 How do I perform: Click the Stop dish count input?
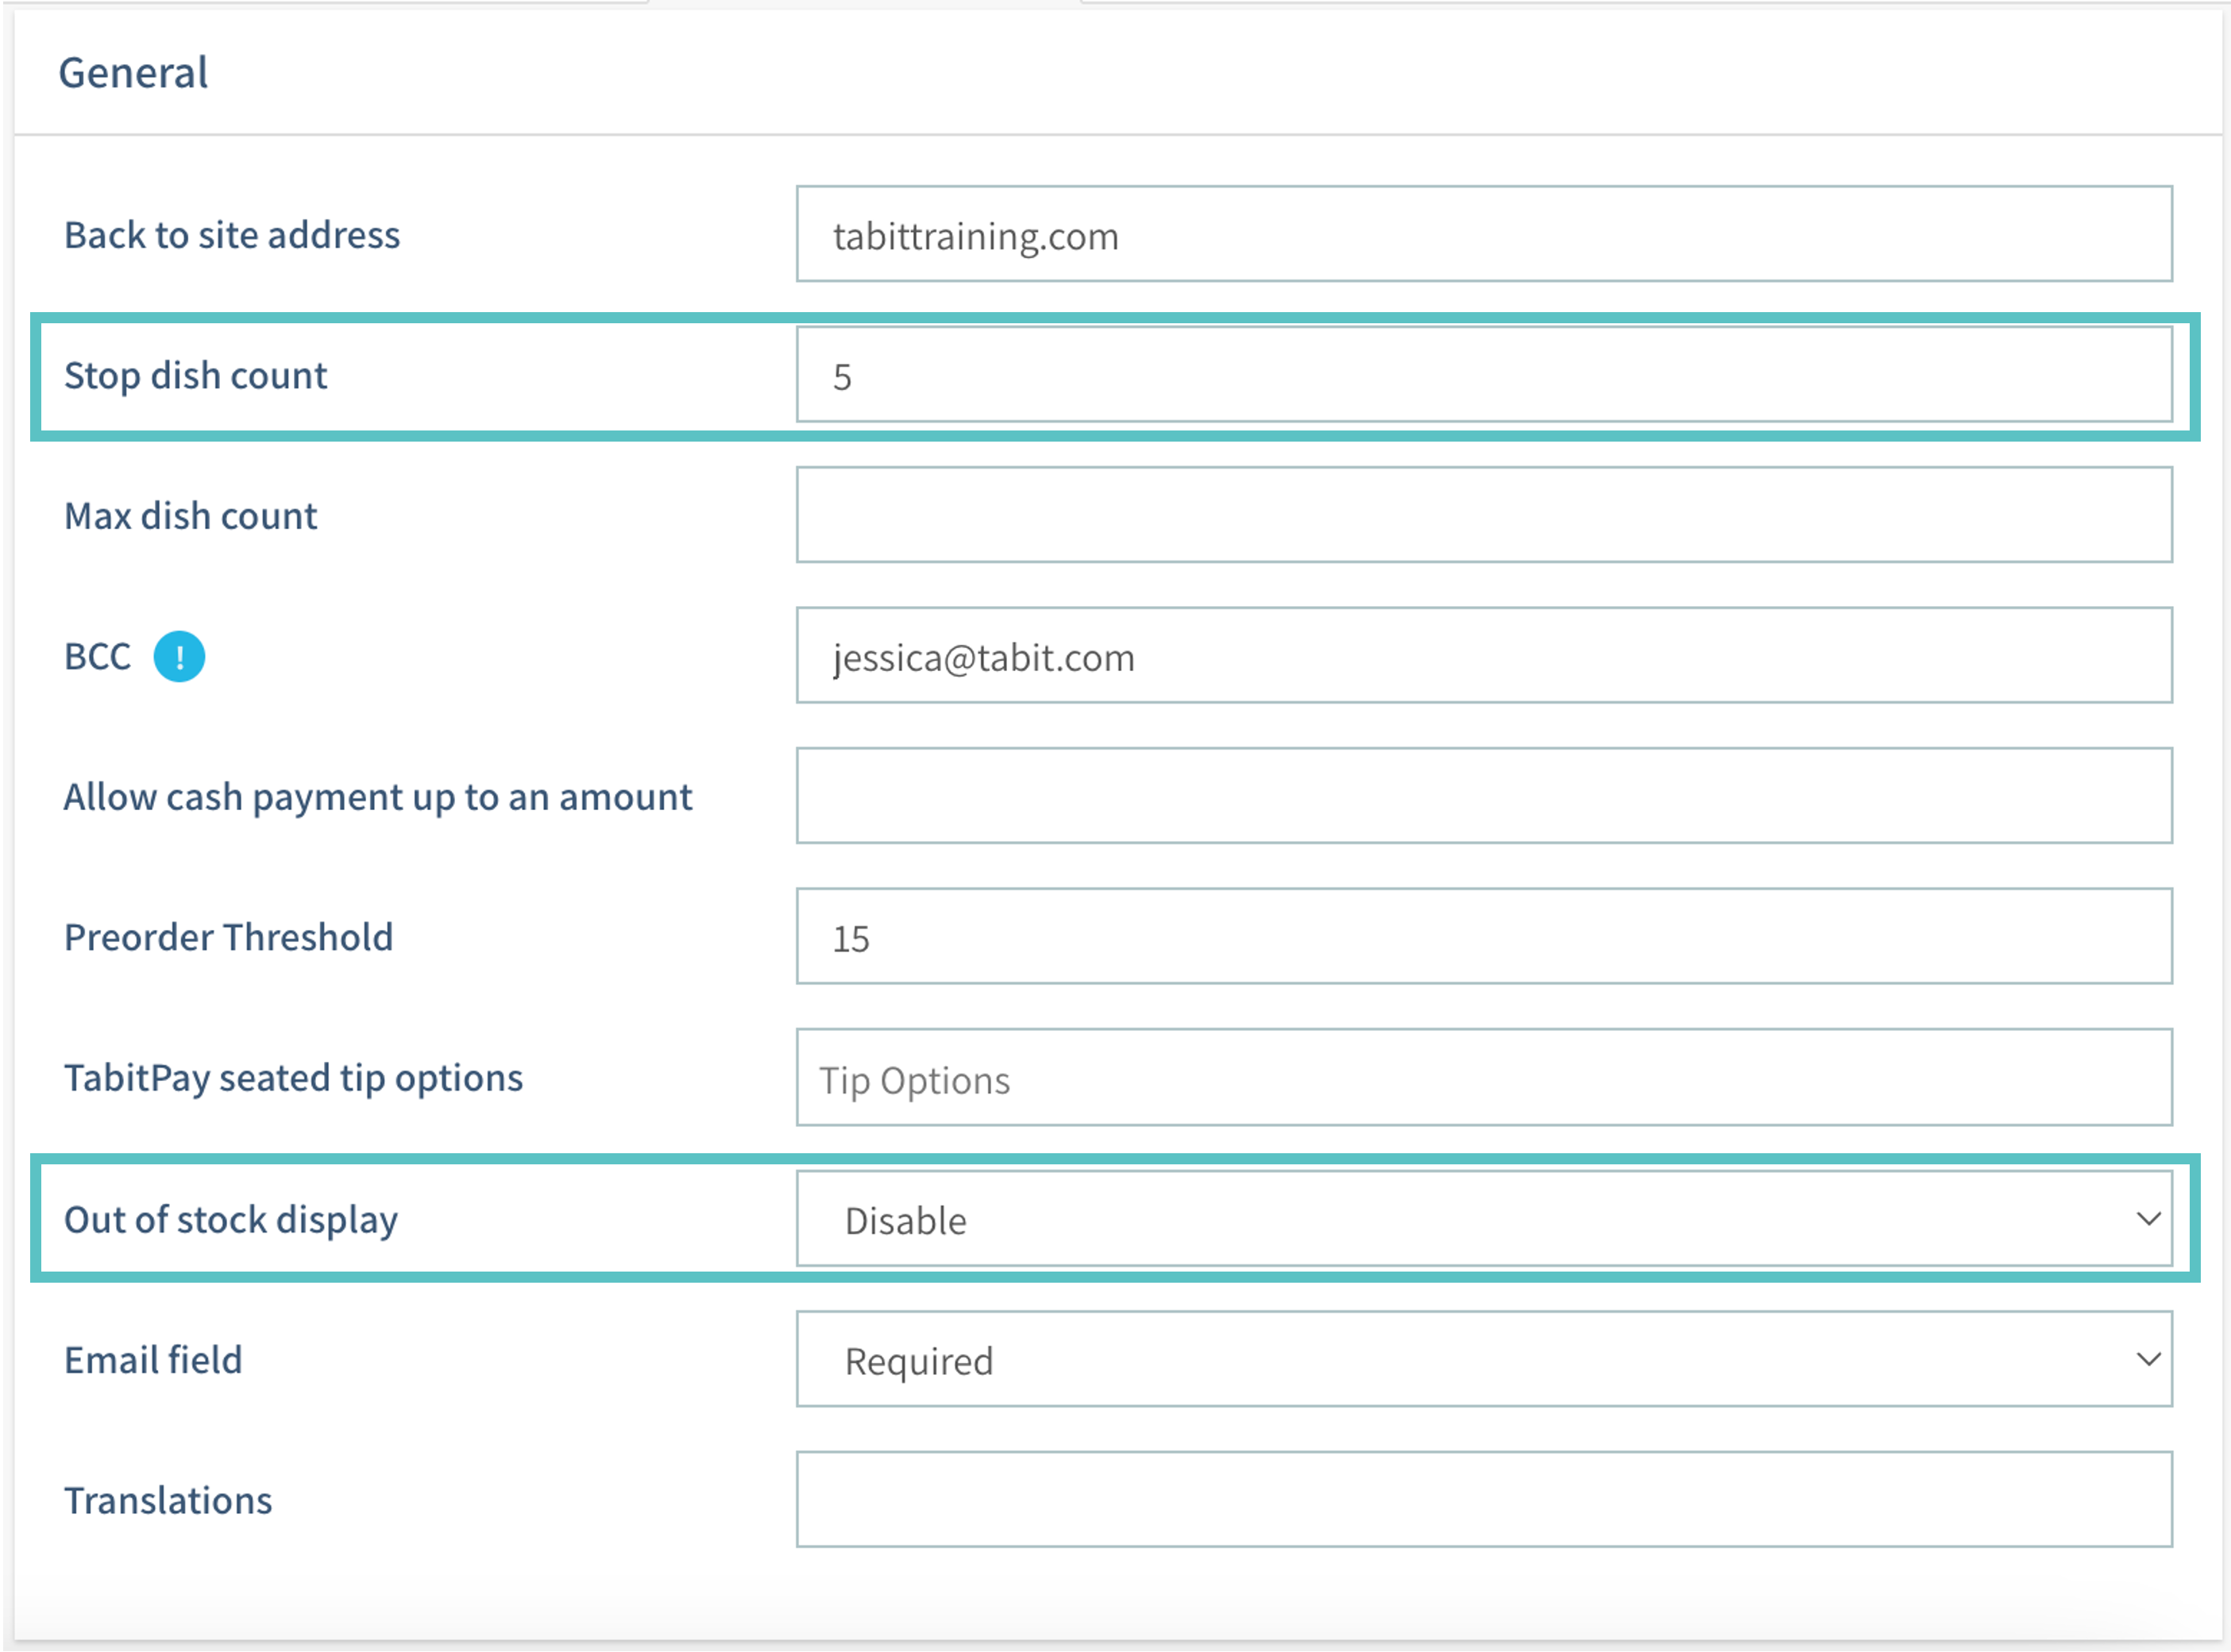[x=1484, y=376]
